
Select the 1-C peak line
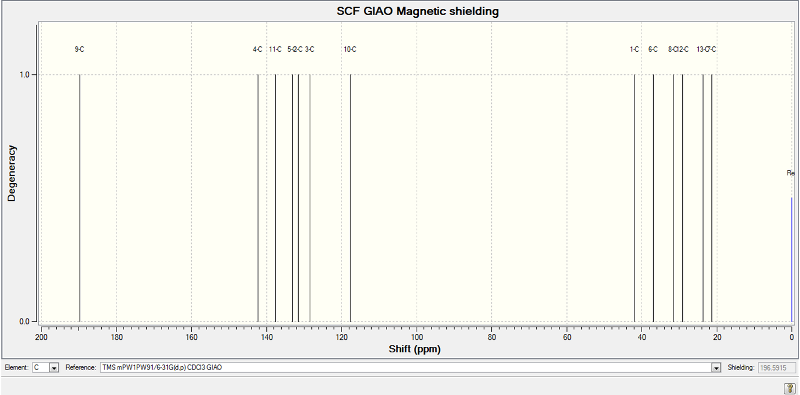(x=634, y=198)
